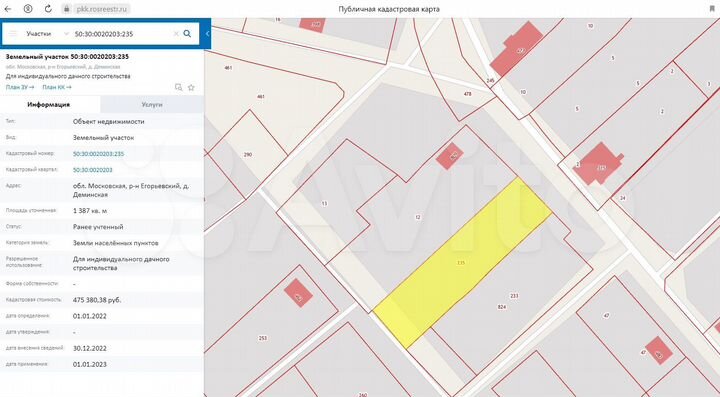Image resolution: width=720 pixels, height=397 pixels.
Task: Select the yellow highlighted parcel 235
Action: point(461,263)
